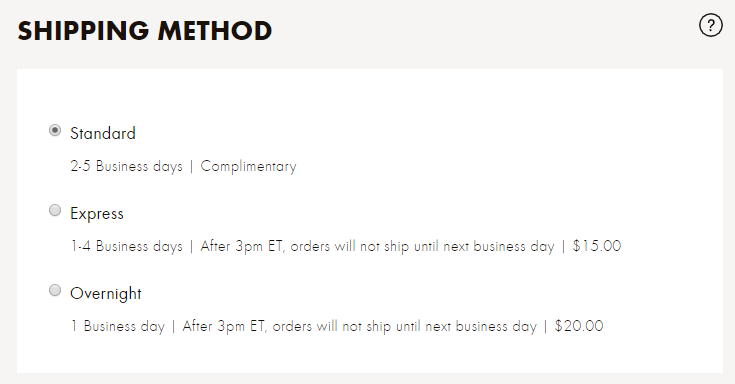Click the $15.00 Express price
The height and width of the screenshot is (384, 735).
point(597,246)
